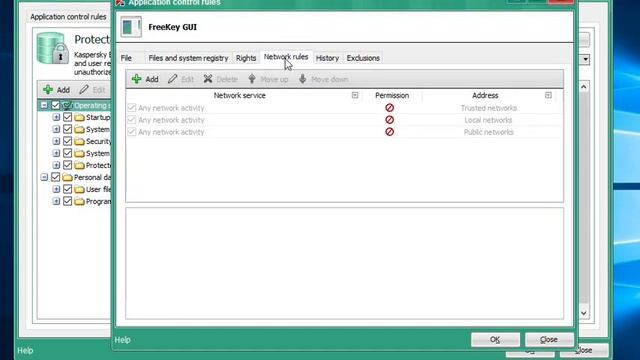Toggle checkbox for Public networks rule

coord(131,132)
